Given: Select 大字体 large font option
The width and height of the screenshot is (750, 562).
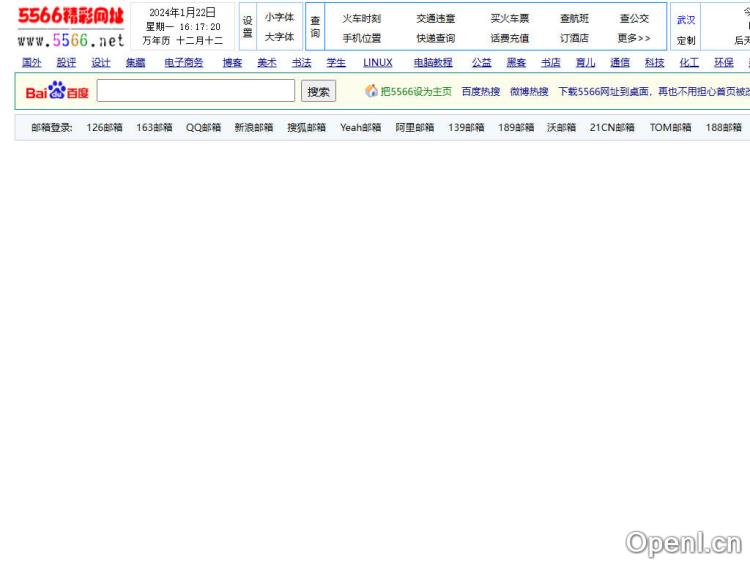Looking at the screenshot, I should click(279, 37).
